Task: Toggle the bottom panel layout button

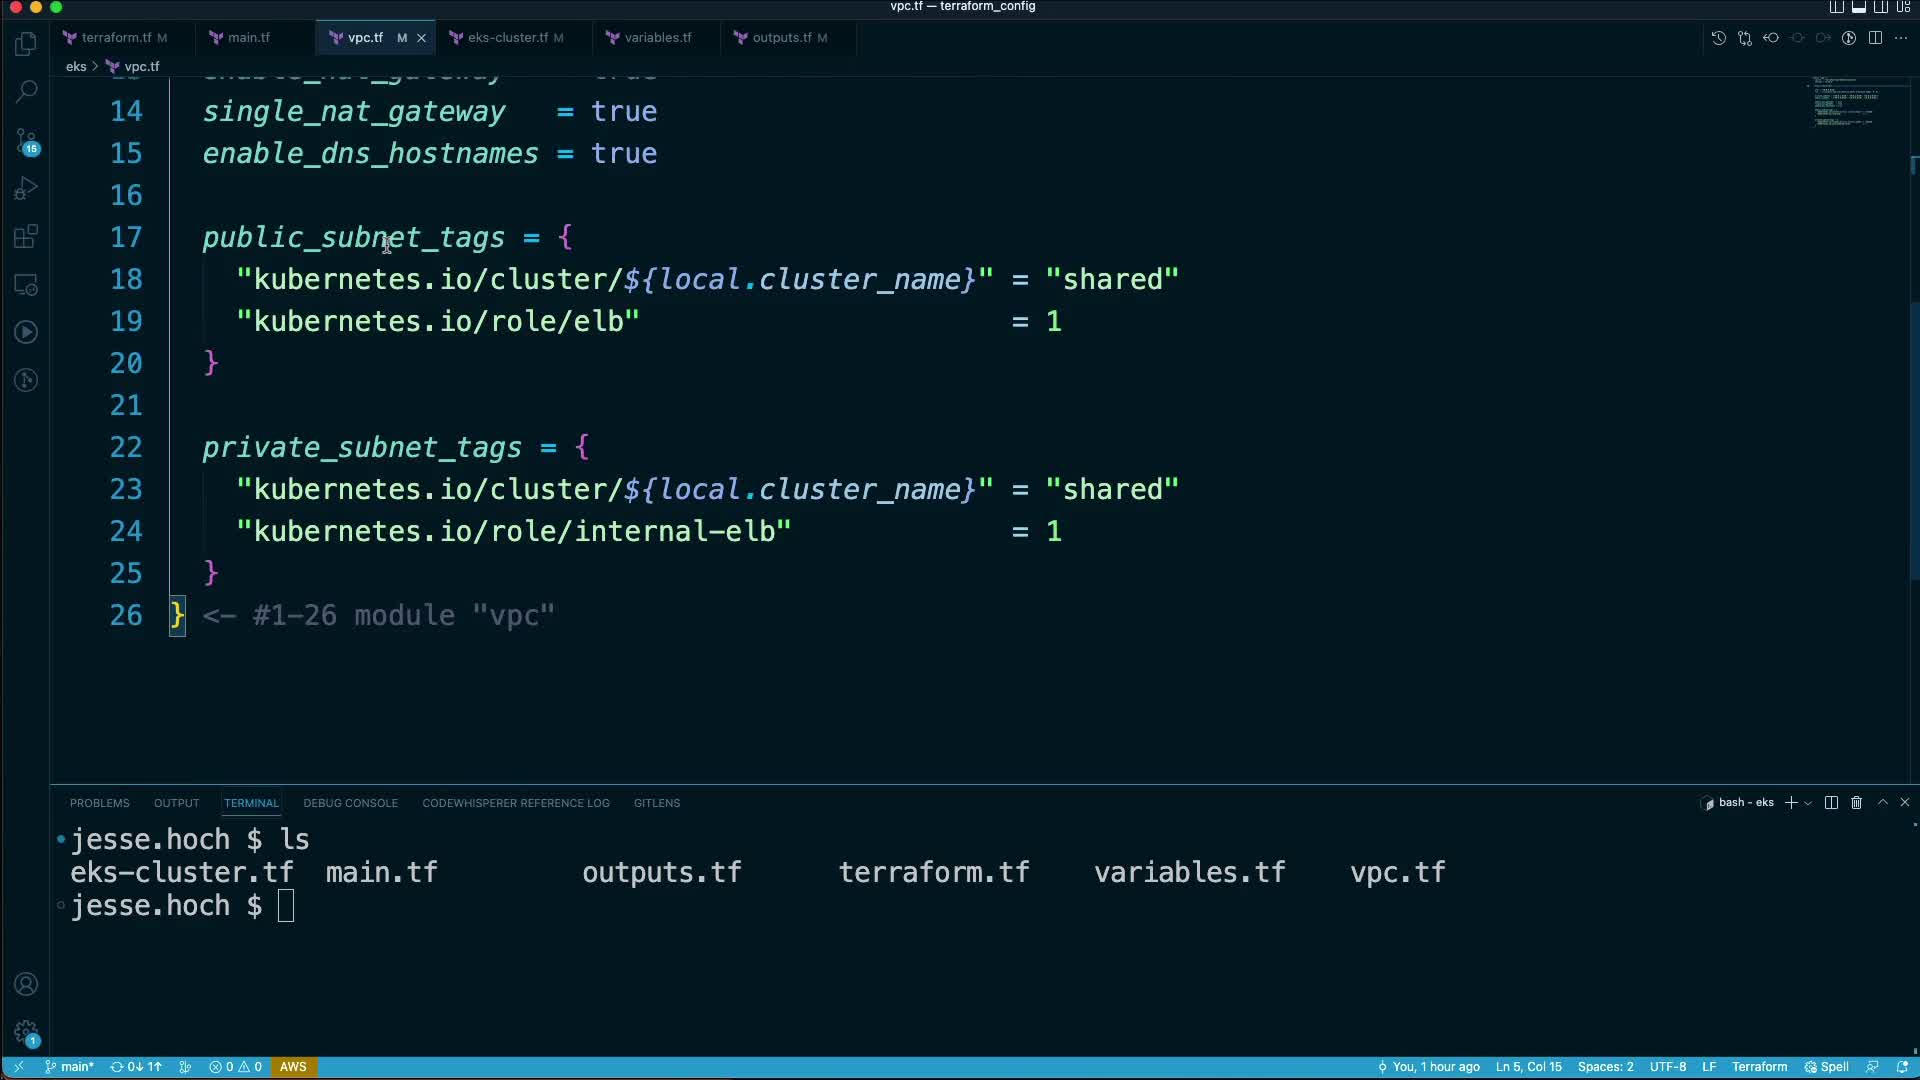Action: point(1858,7)
